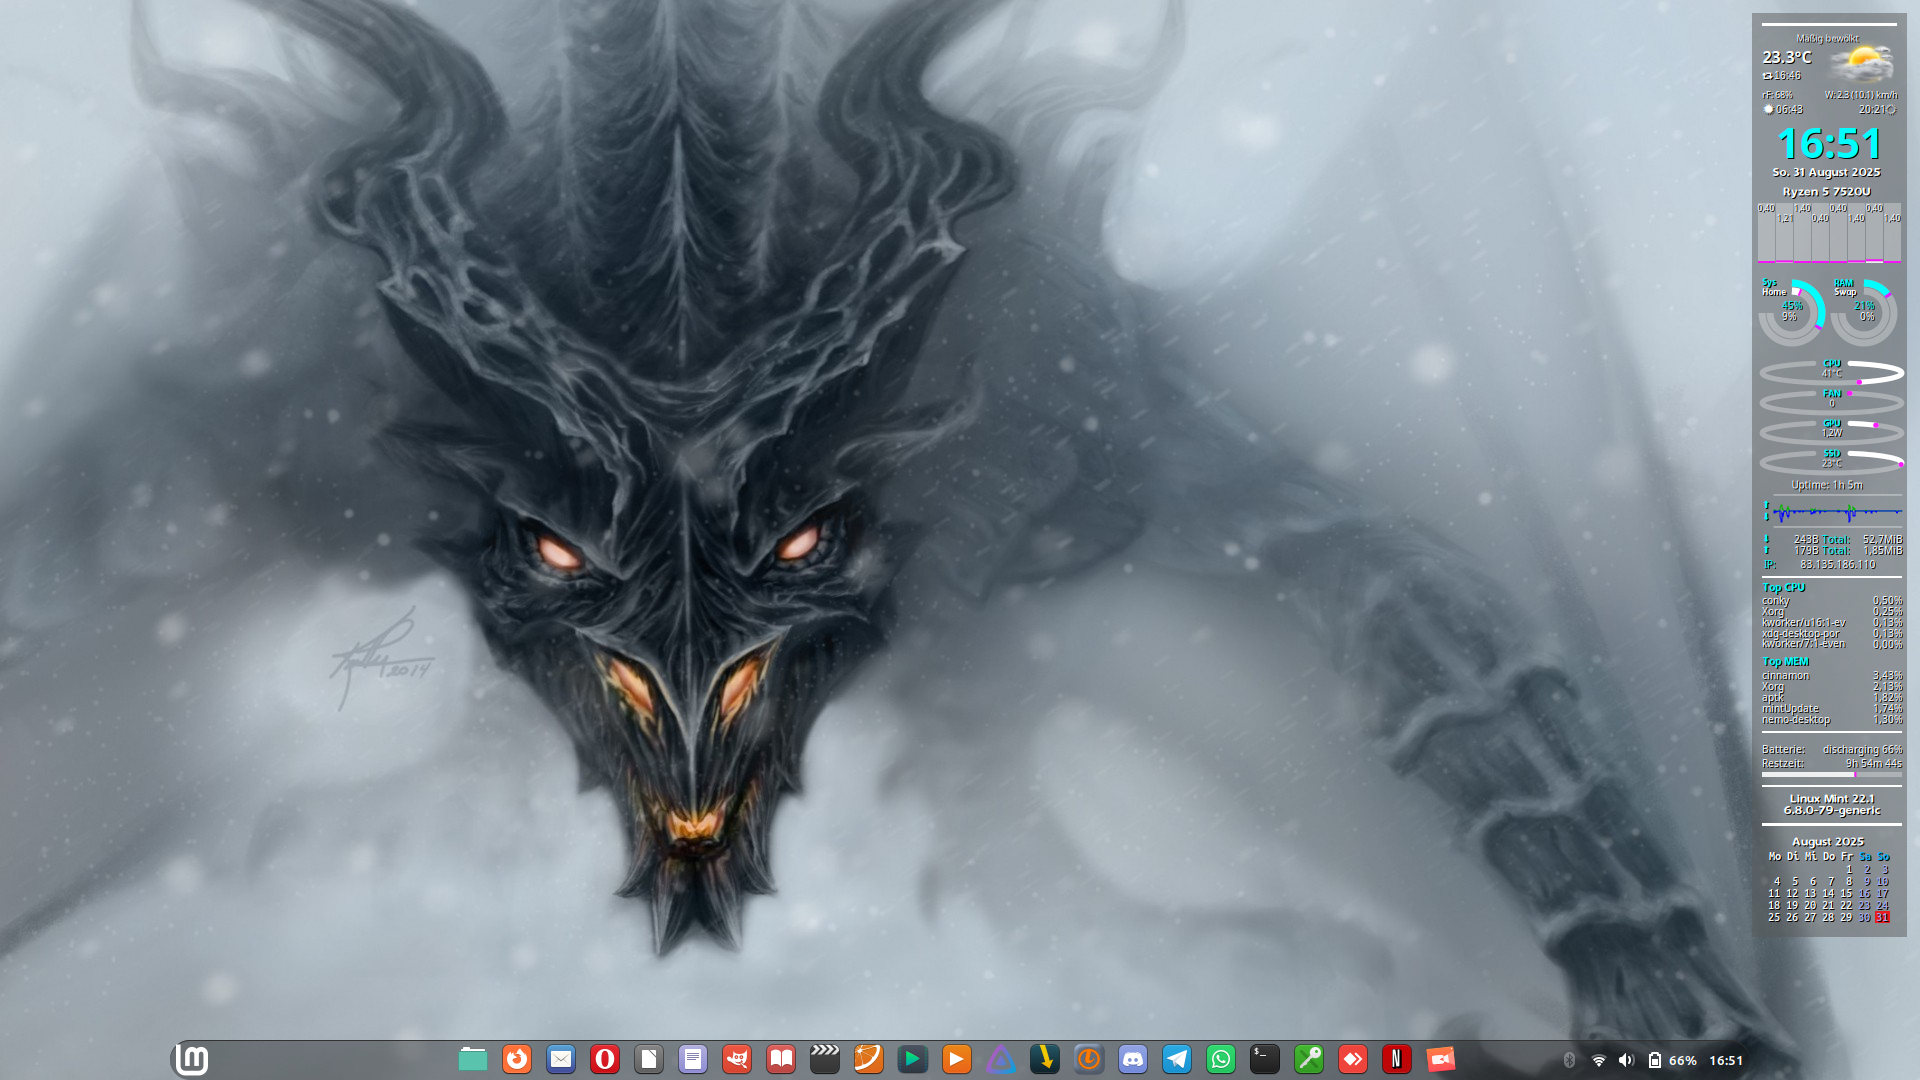
Task: Launch the Opera browser
Action: 605,1059
